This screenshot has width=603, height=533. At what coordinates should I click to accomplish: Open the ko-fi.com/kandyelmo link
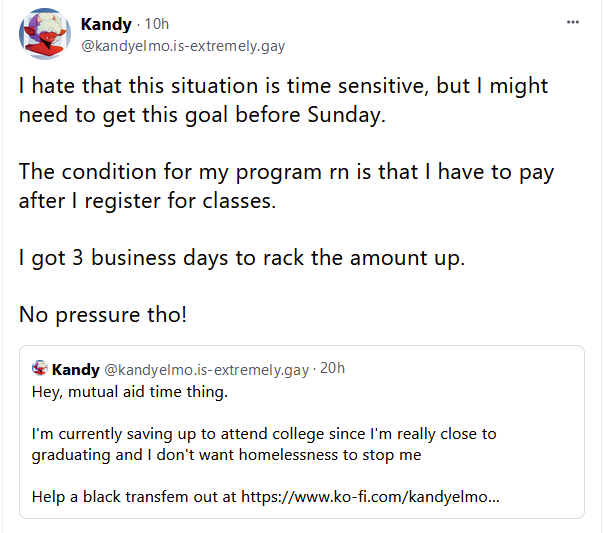coord(370,496)
